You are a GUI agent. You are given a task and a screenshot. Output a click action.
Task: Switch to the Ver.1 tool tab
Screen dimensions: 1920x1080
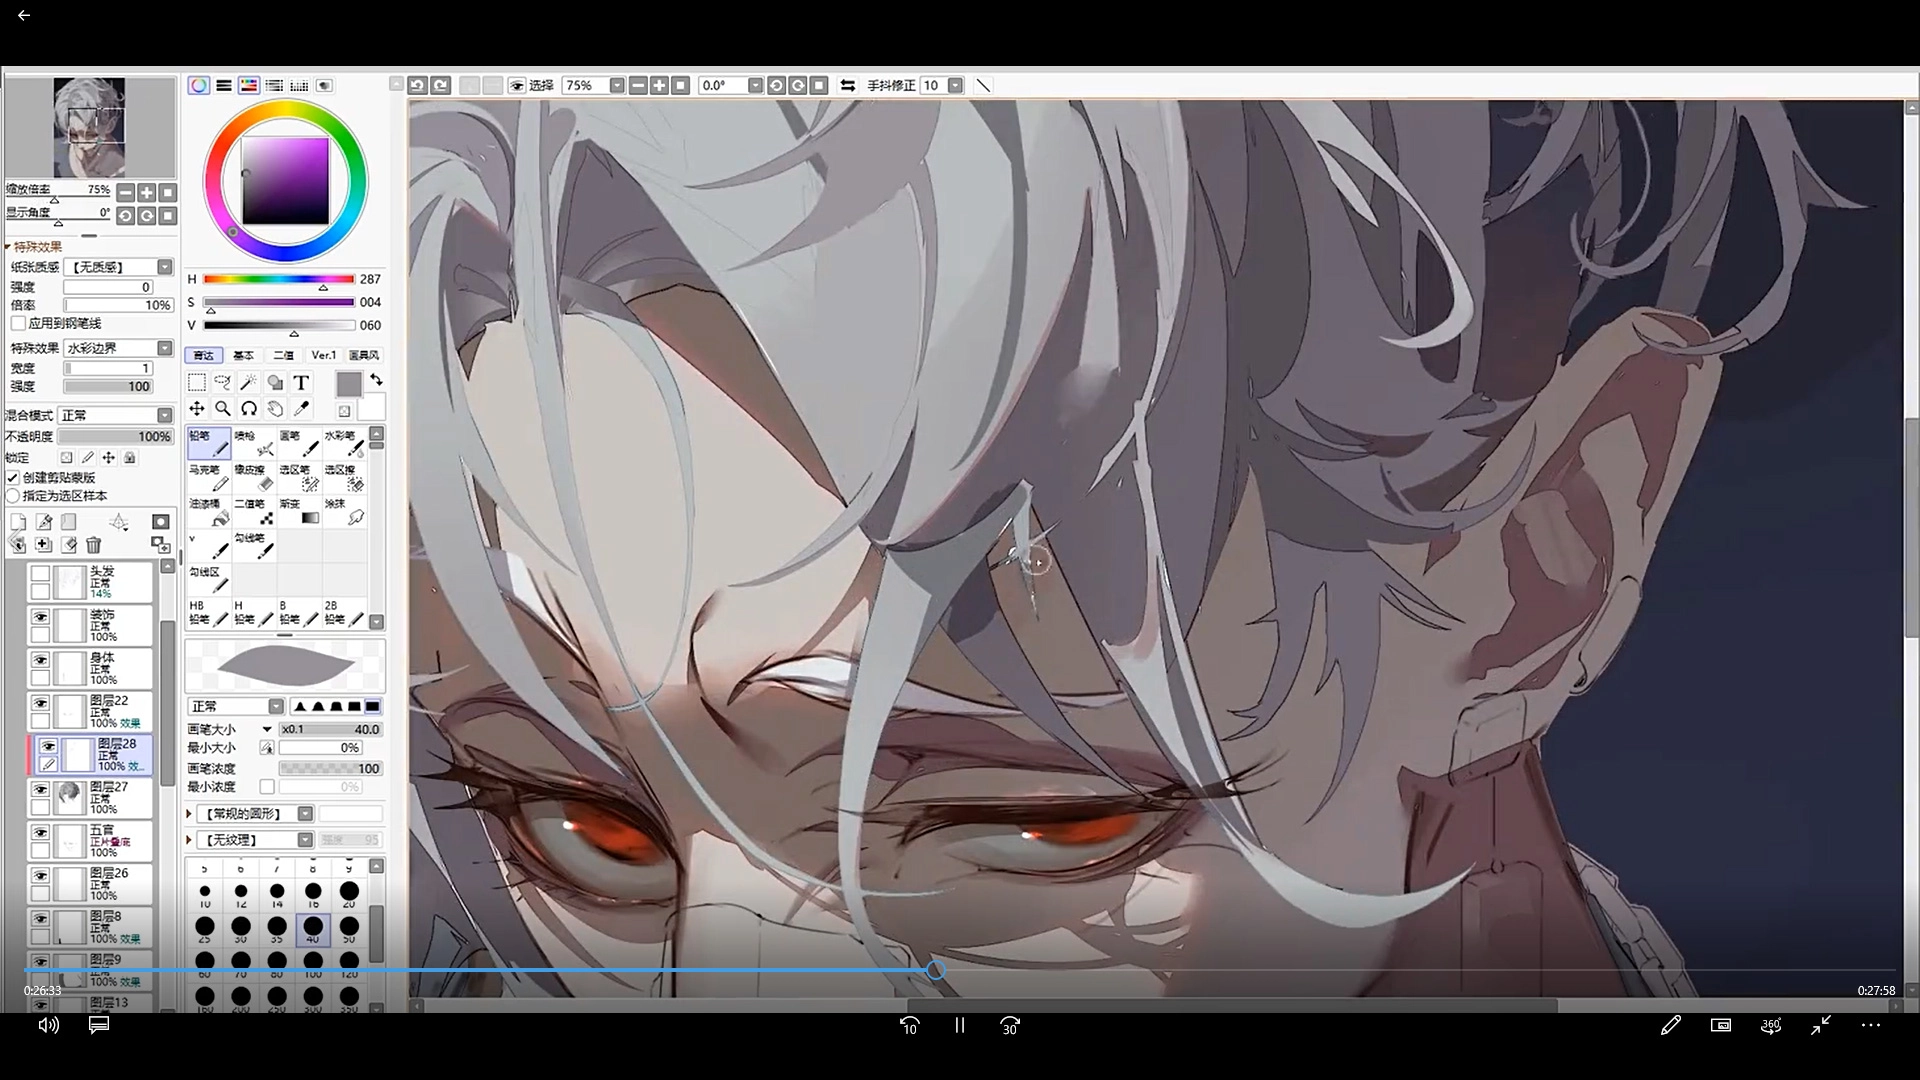pyautogui.click(x=323, y=356)
